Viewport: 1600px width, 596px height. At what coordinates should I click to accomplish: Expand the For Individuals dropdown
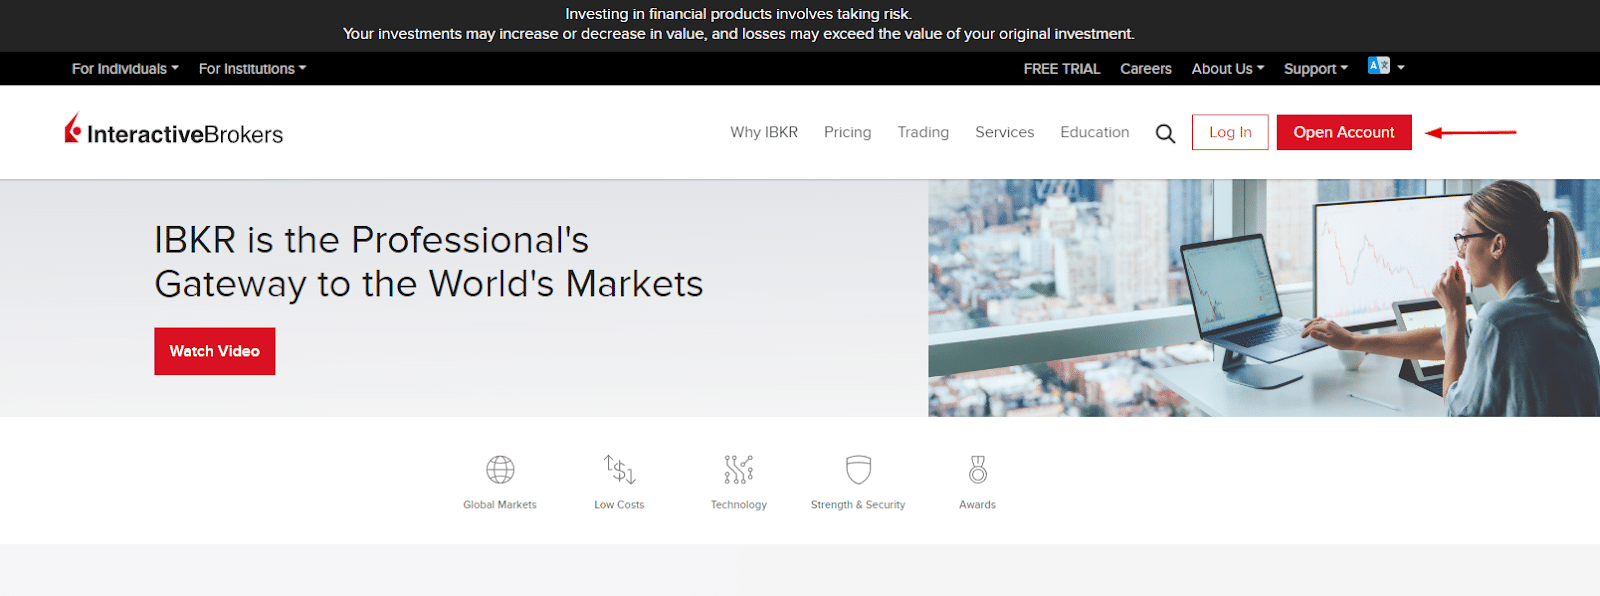coord(125,69)
